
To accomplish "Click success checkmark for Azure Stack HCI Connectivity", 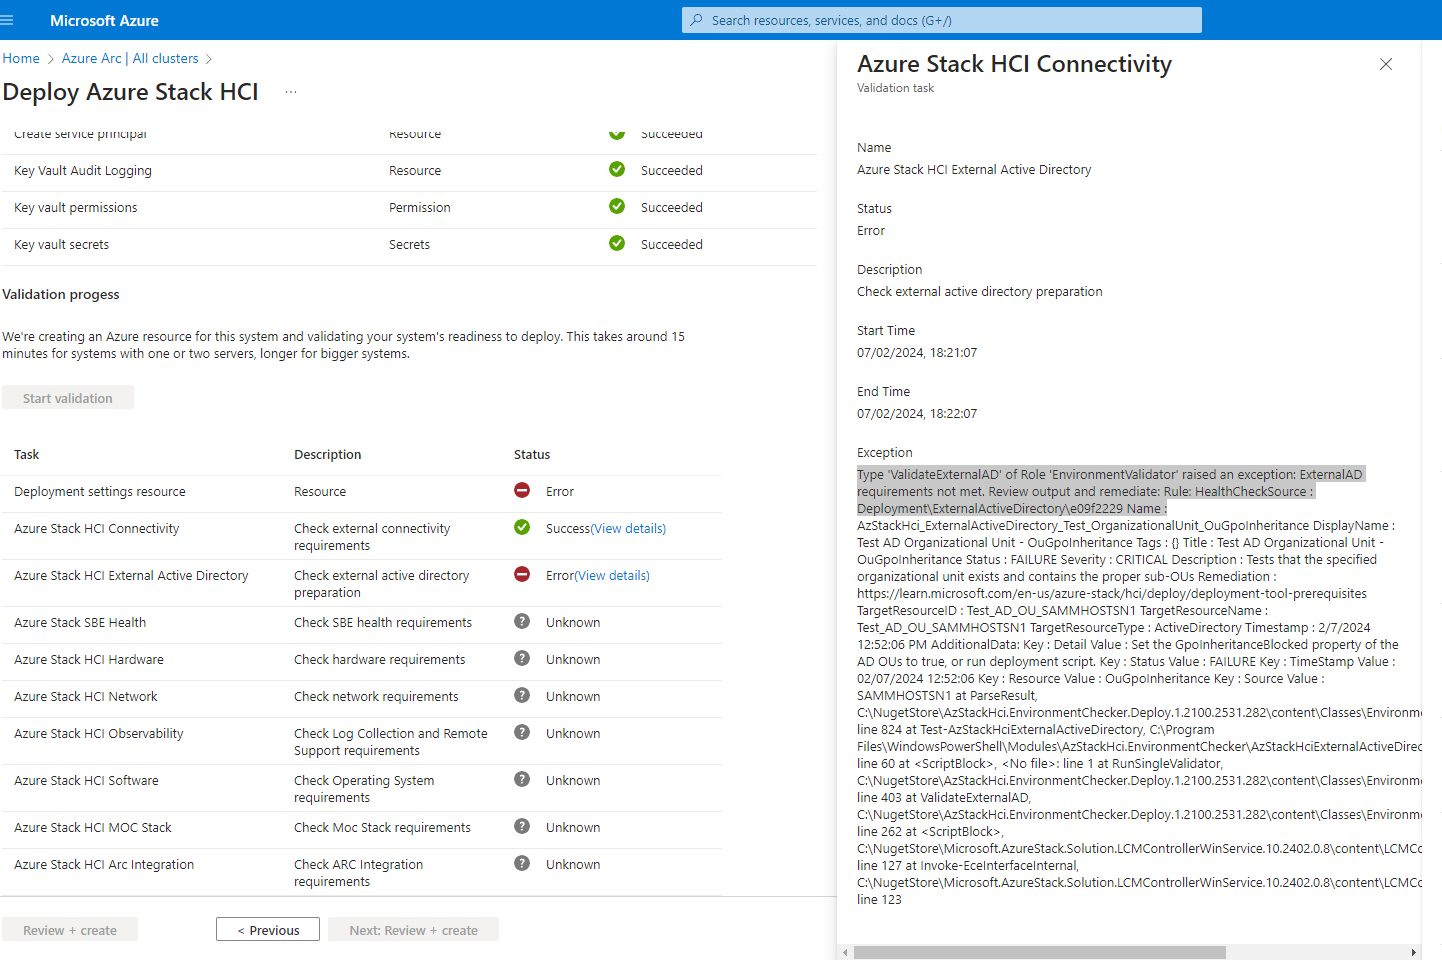I will click(x=522, y=527).
